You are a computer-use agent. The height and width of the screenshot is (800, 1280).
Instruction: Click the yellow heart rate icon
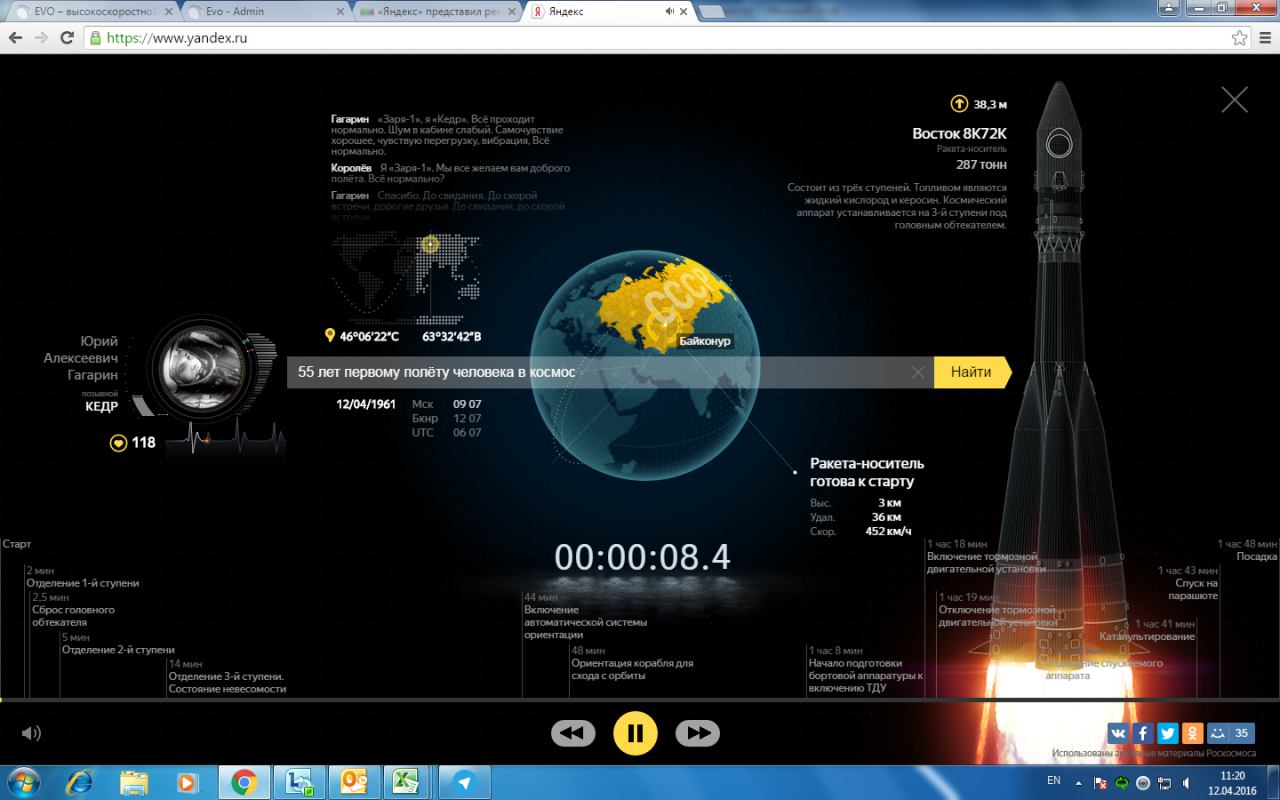[118, 442]
